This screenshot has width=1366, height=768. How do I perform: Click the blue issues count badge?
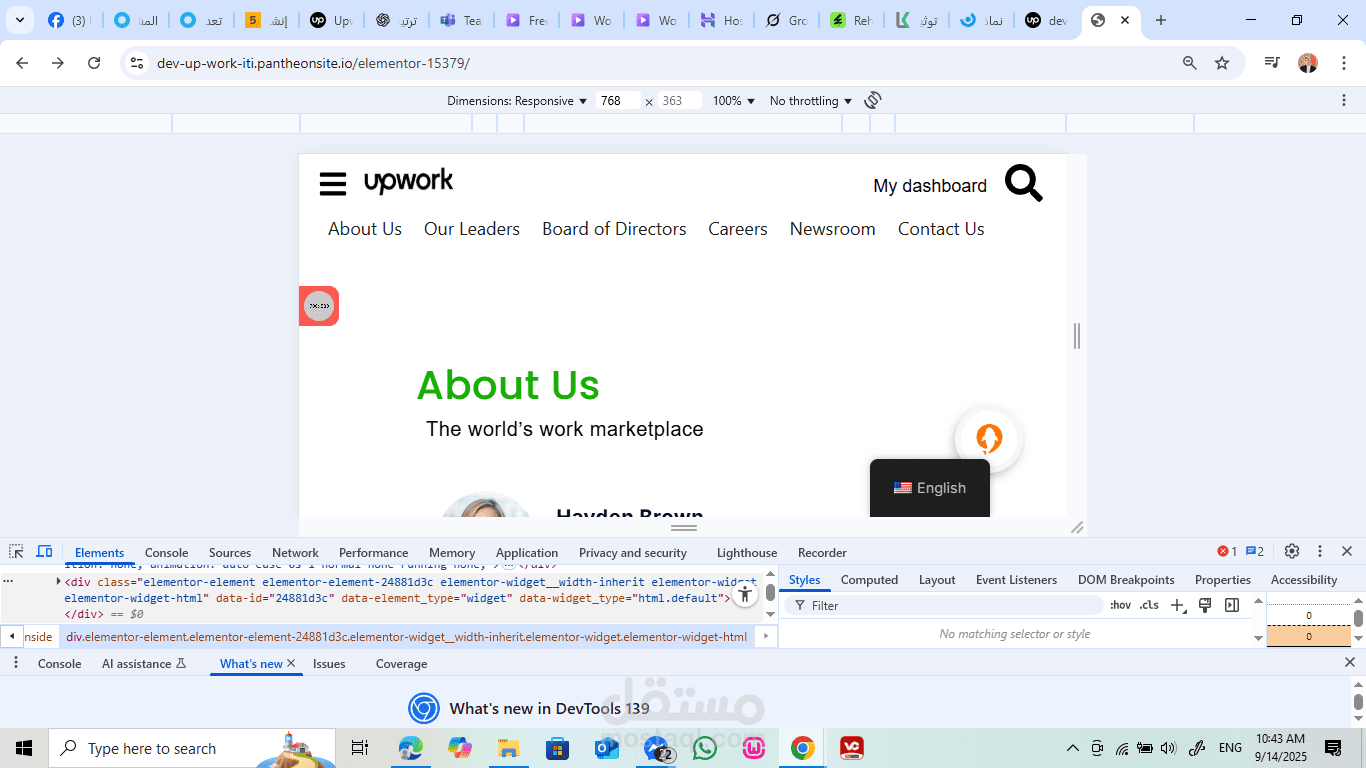point(1255,551)
